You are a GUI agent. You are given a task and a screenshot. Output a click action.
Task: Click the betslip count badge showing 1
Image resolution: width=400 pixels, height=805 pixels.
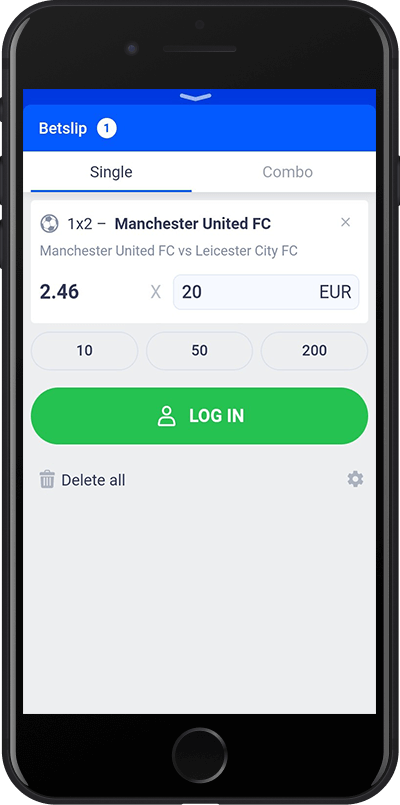click(107, 128)
